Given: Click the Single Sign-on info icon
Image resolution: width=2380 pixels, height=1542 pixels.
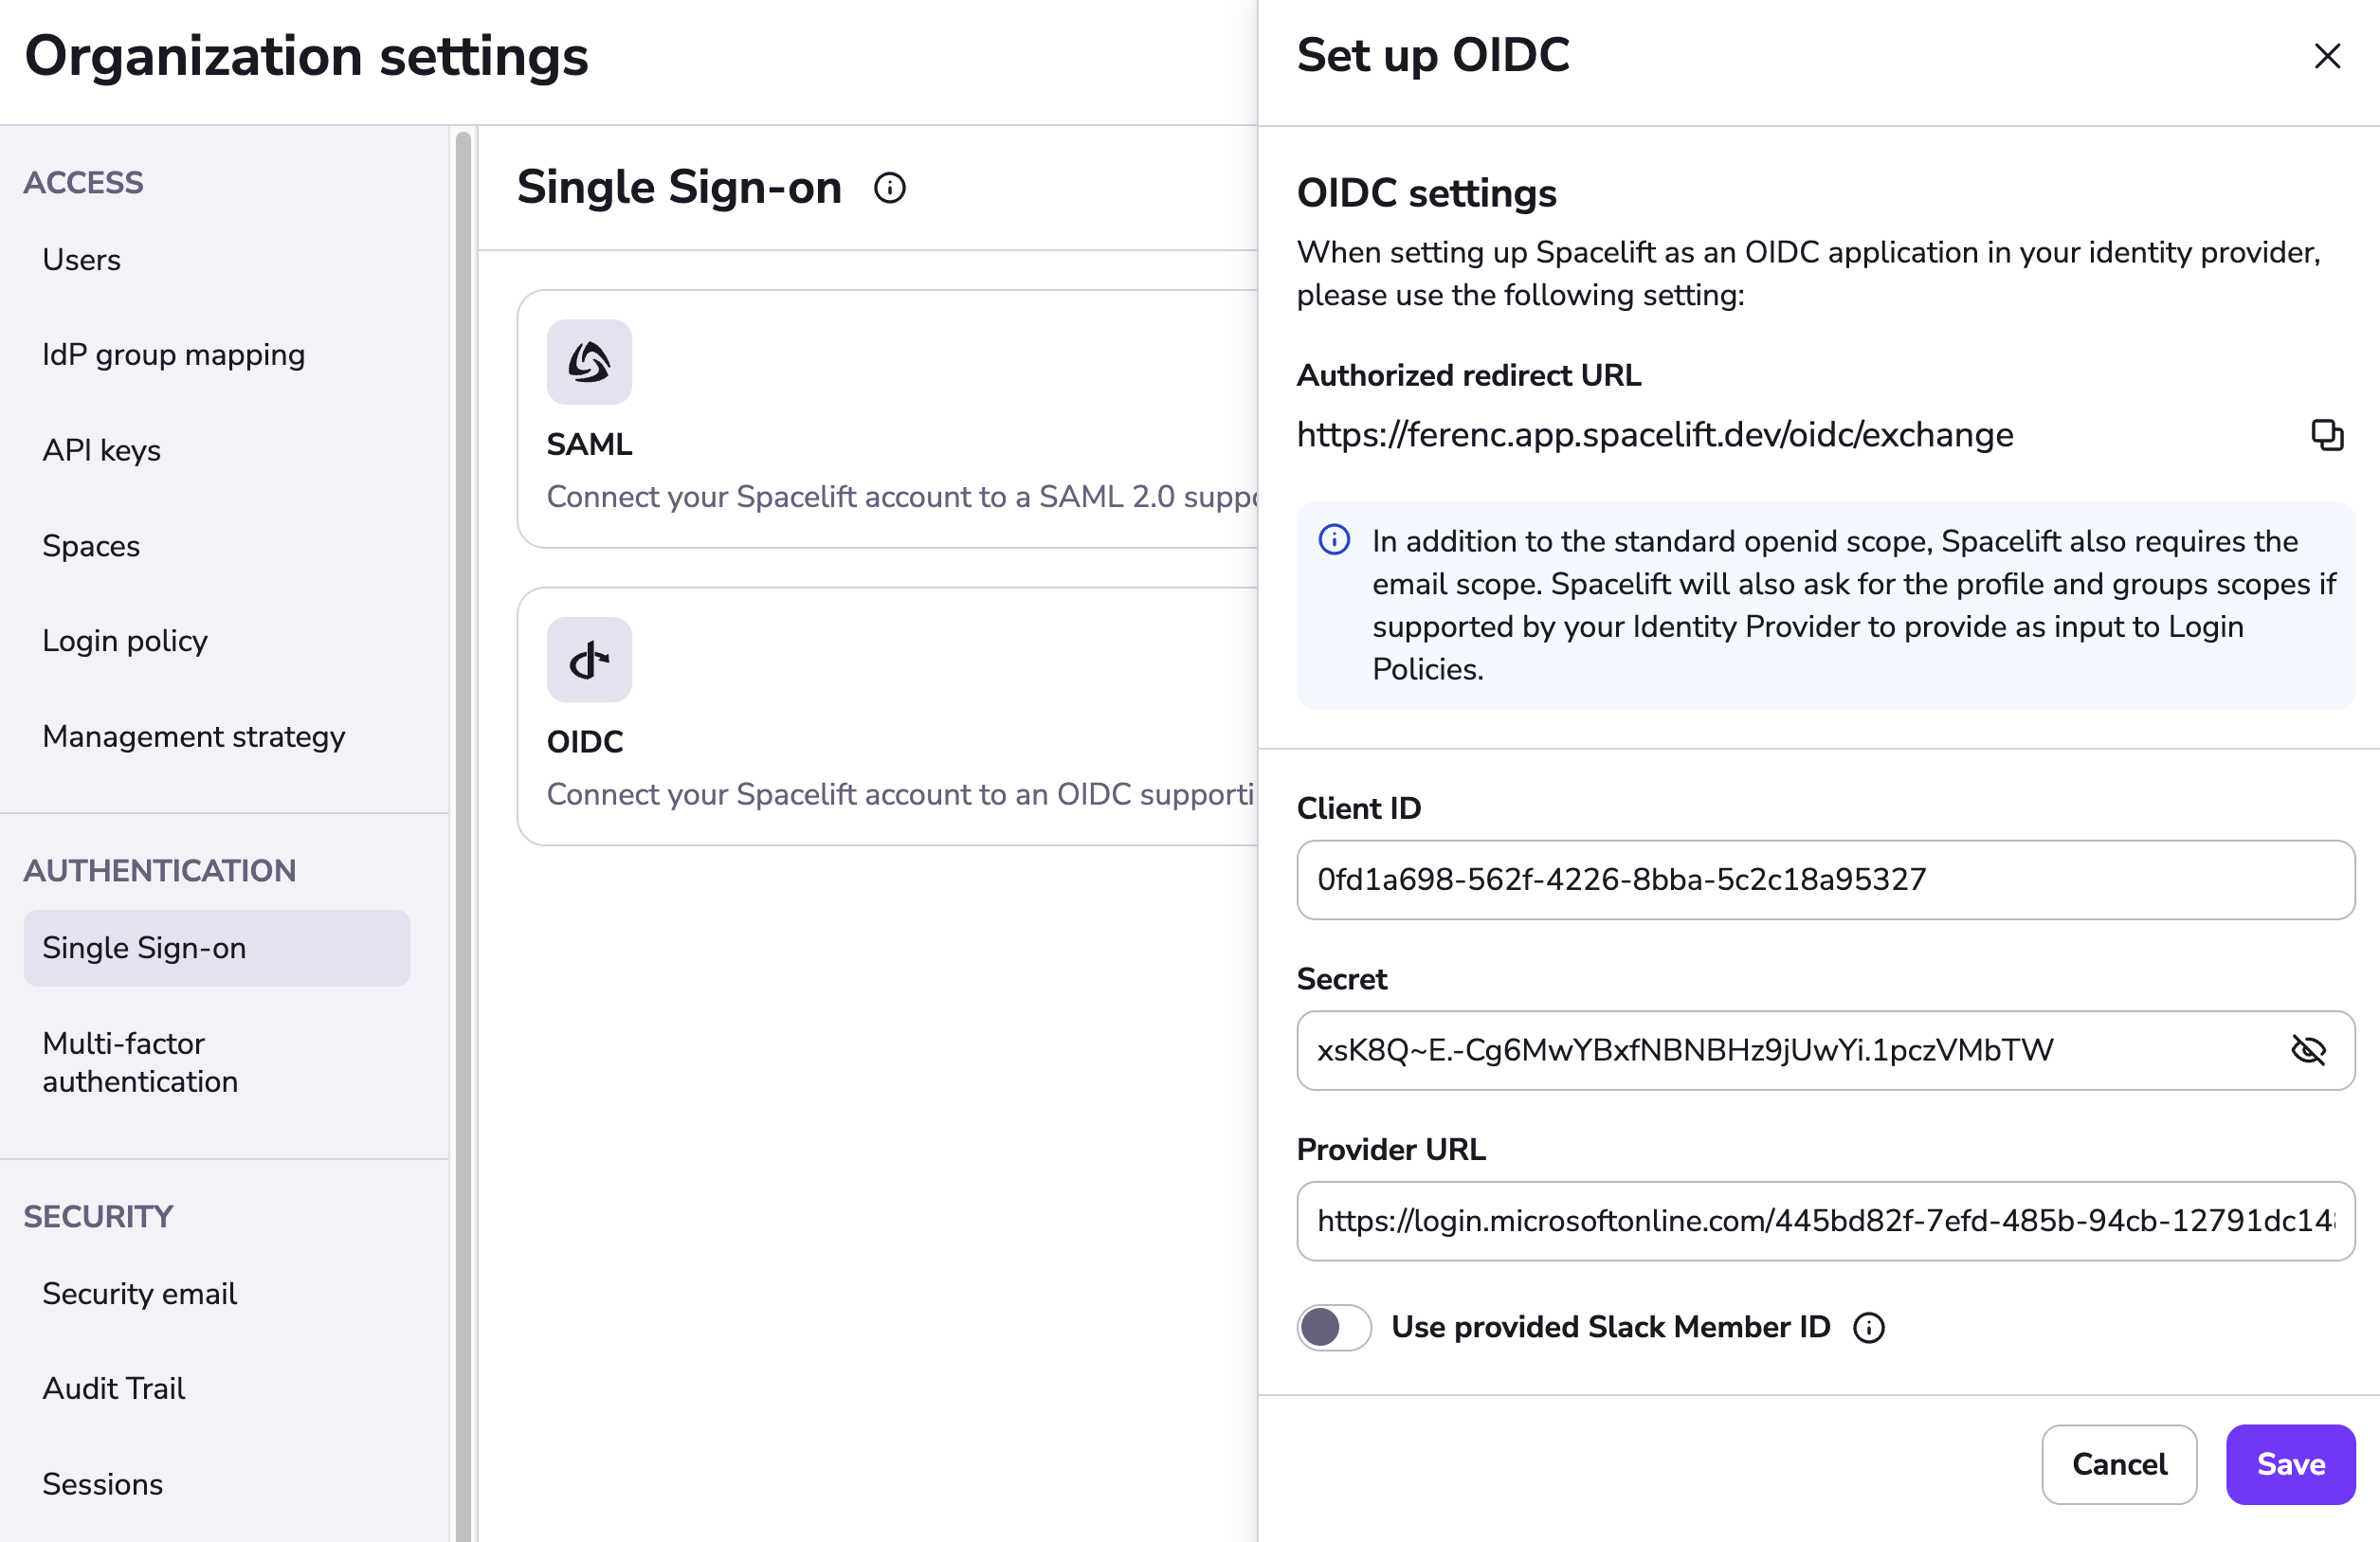Looking at the screenshot, I should click(889, 188).
